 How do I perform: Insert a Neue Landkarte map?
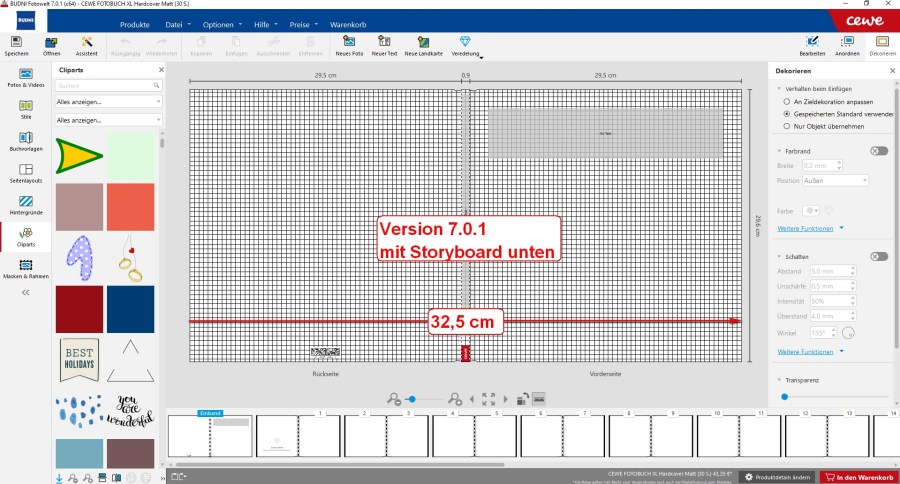coord(424,45)
